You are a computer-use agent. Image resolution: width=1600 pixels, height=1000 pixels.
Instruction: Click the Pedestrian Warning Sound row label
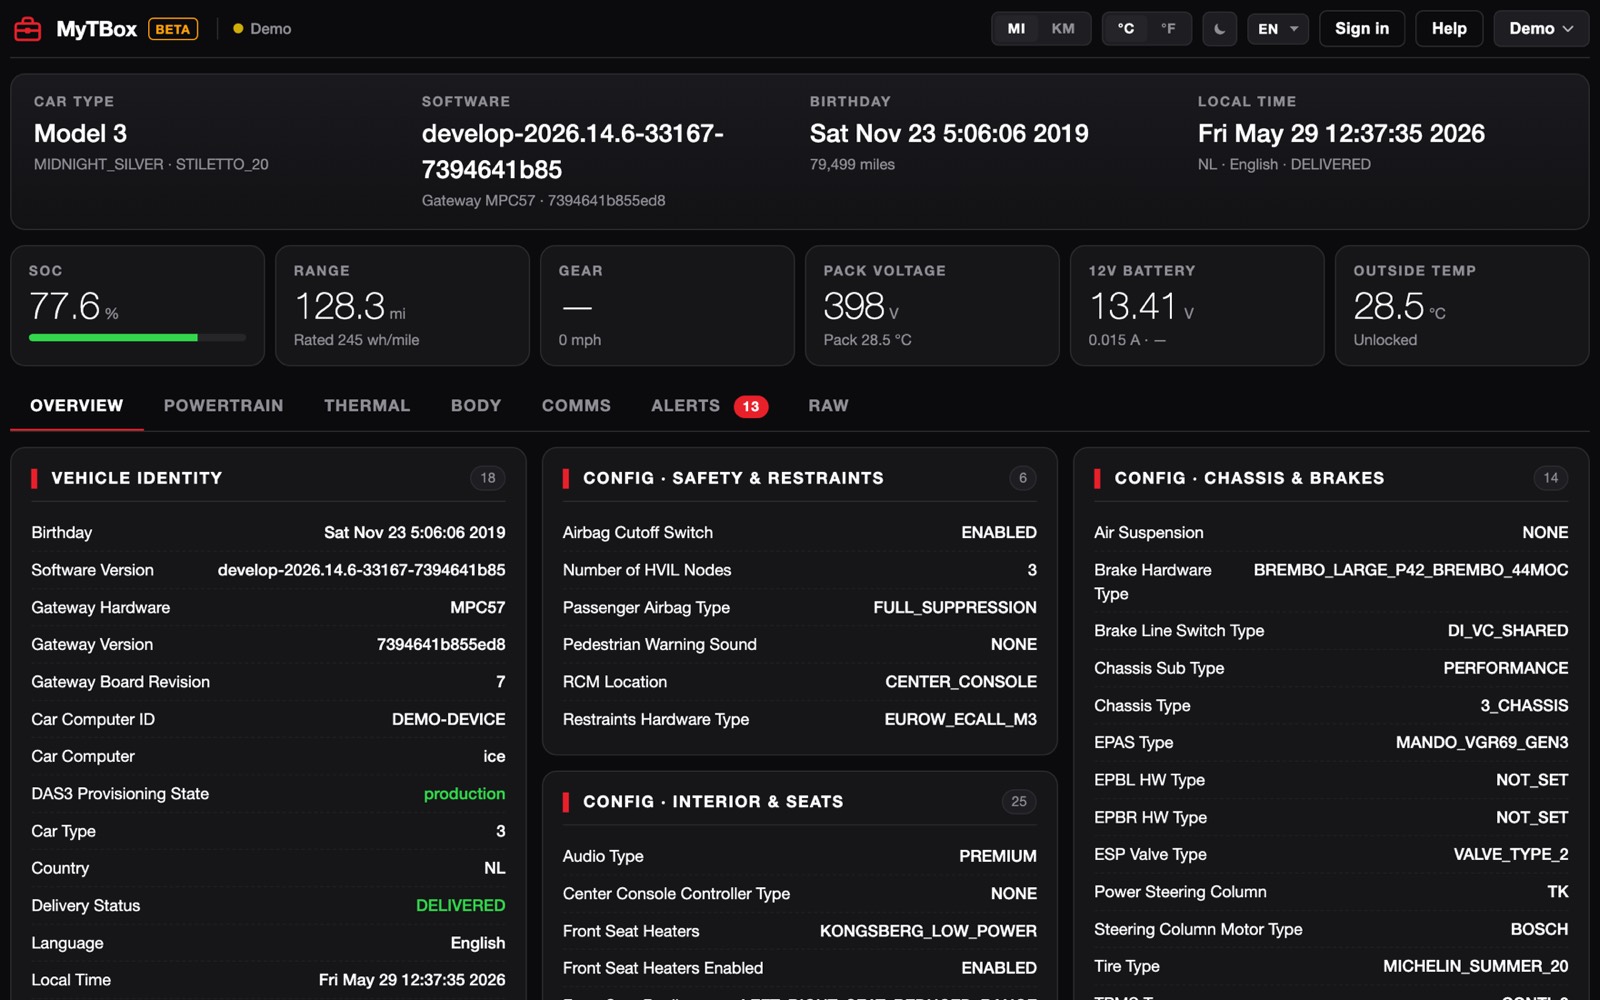pos(659,645)
